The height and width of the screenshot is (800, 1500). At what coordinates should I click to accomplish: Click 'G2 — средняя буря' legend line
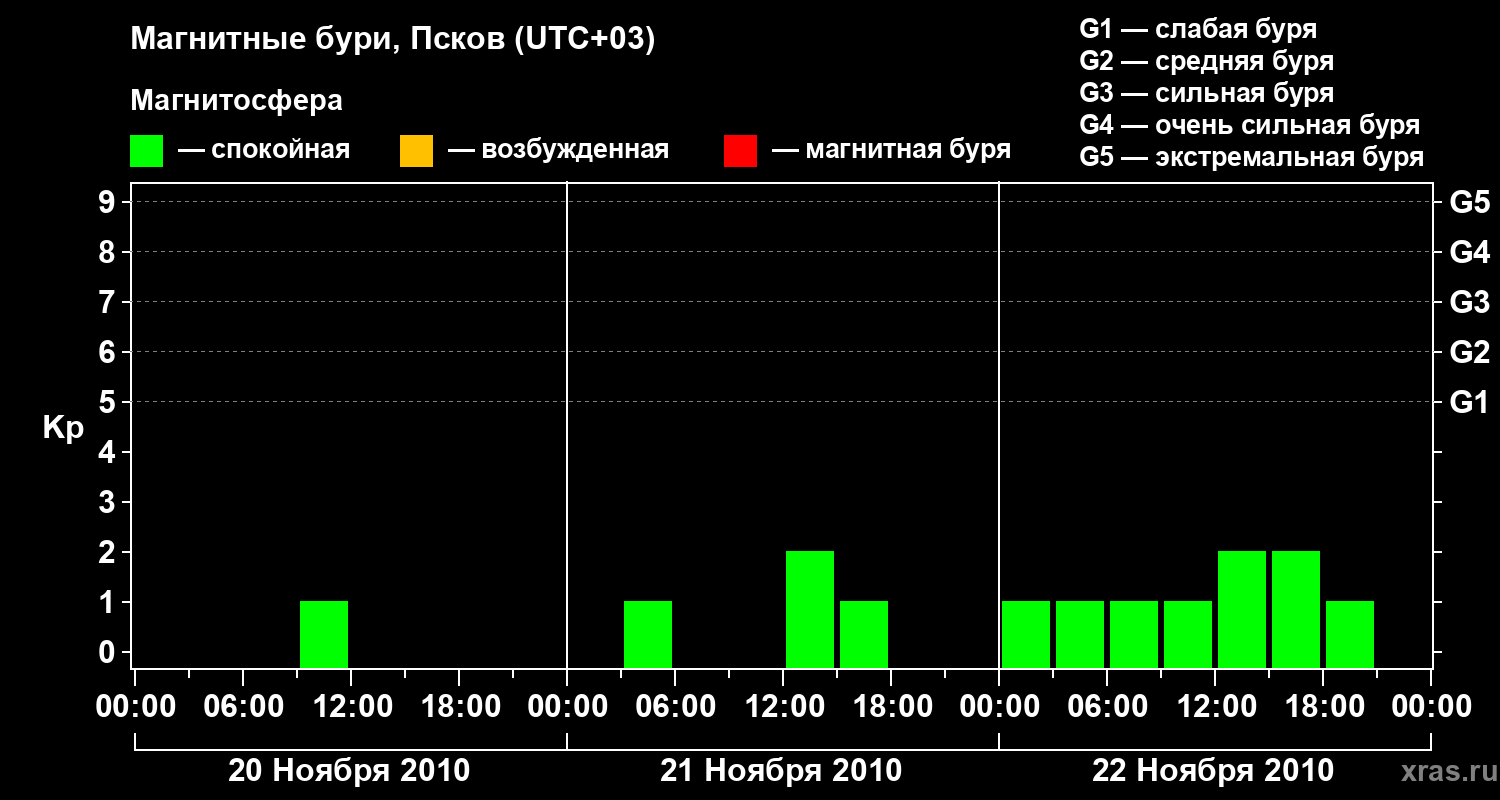[x=1207, y=61]
